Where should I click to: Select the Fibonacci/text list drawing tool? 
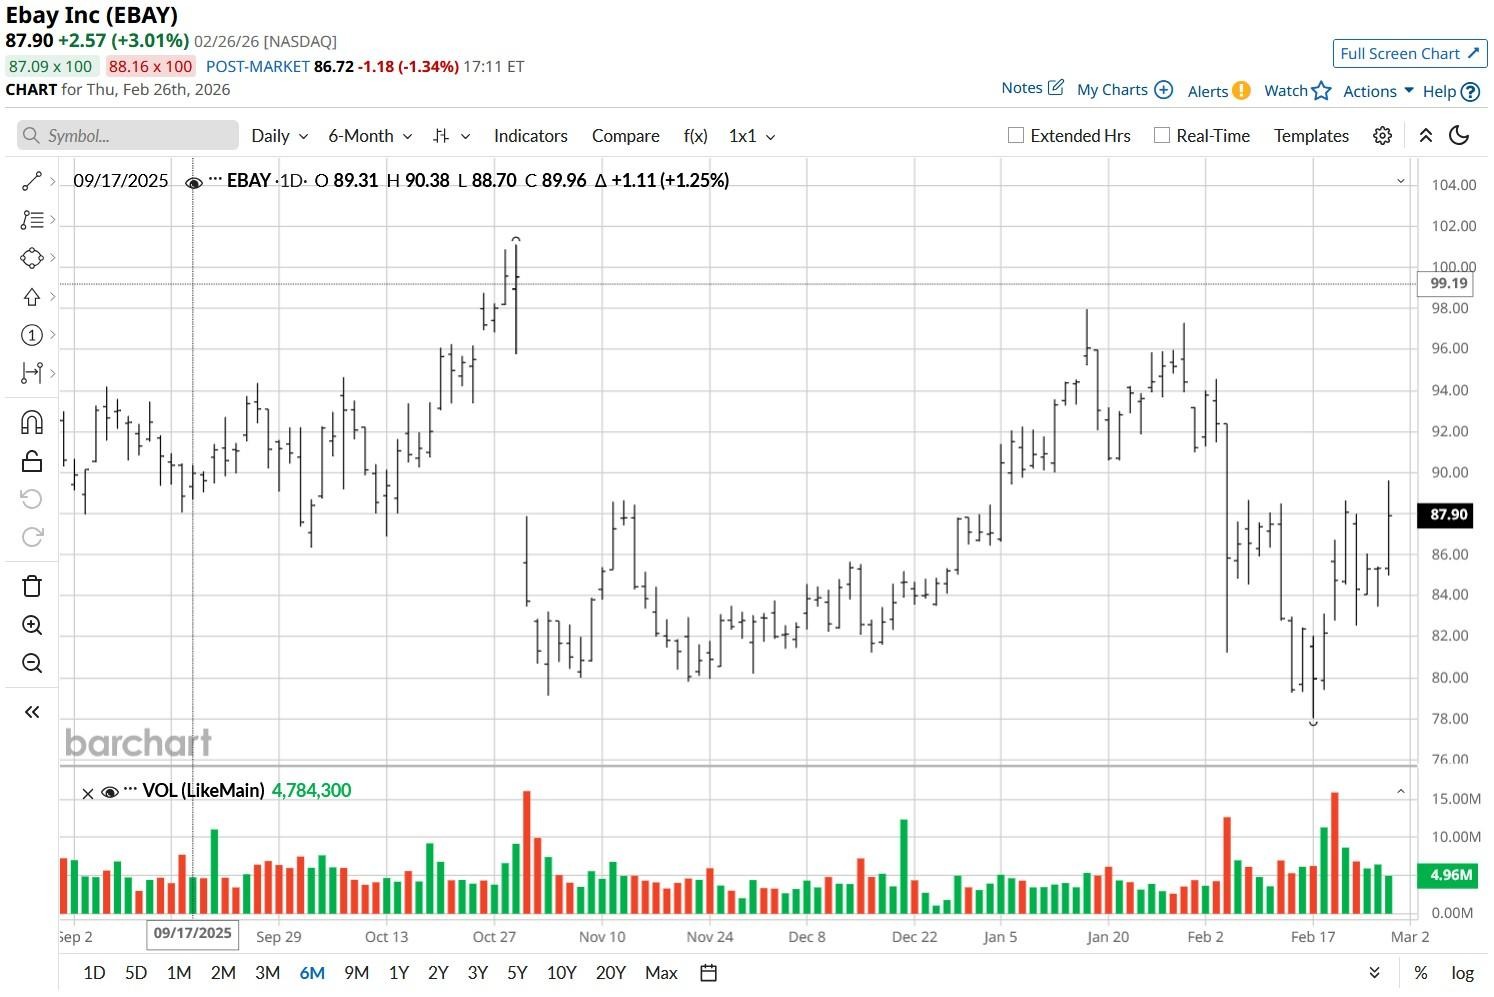coord(31,219)
